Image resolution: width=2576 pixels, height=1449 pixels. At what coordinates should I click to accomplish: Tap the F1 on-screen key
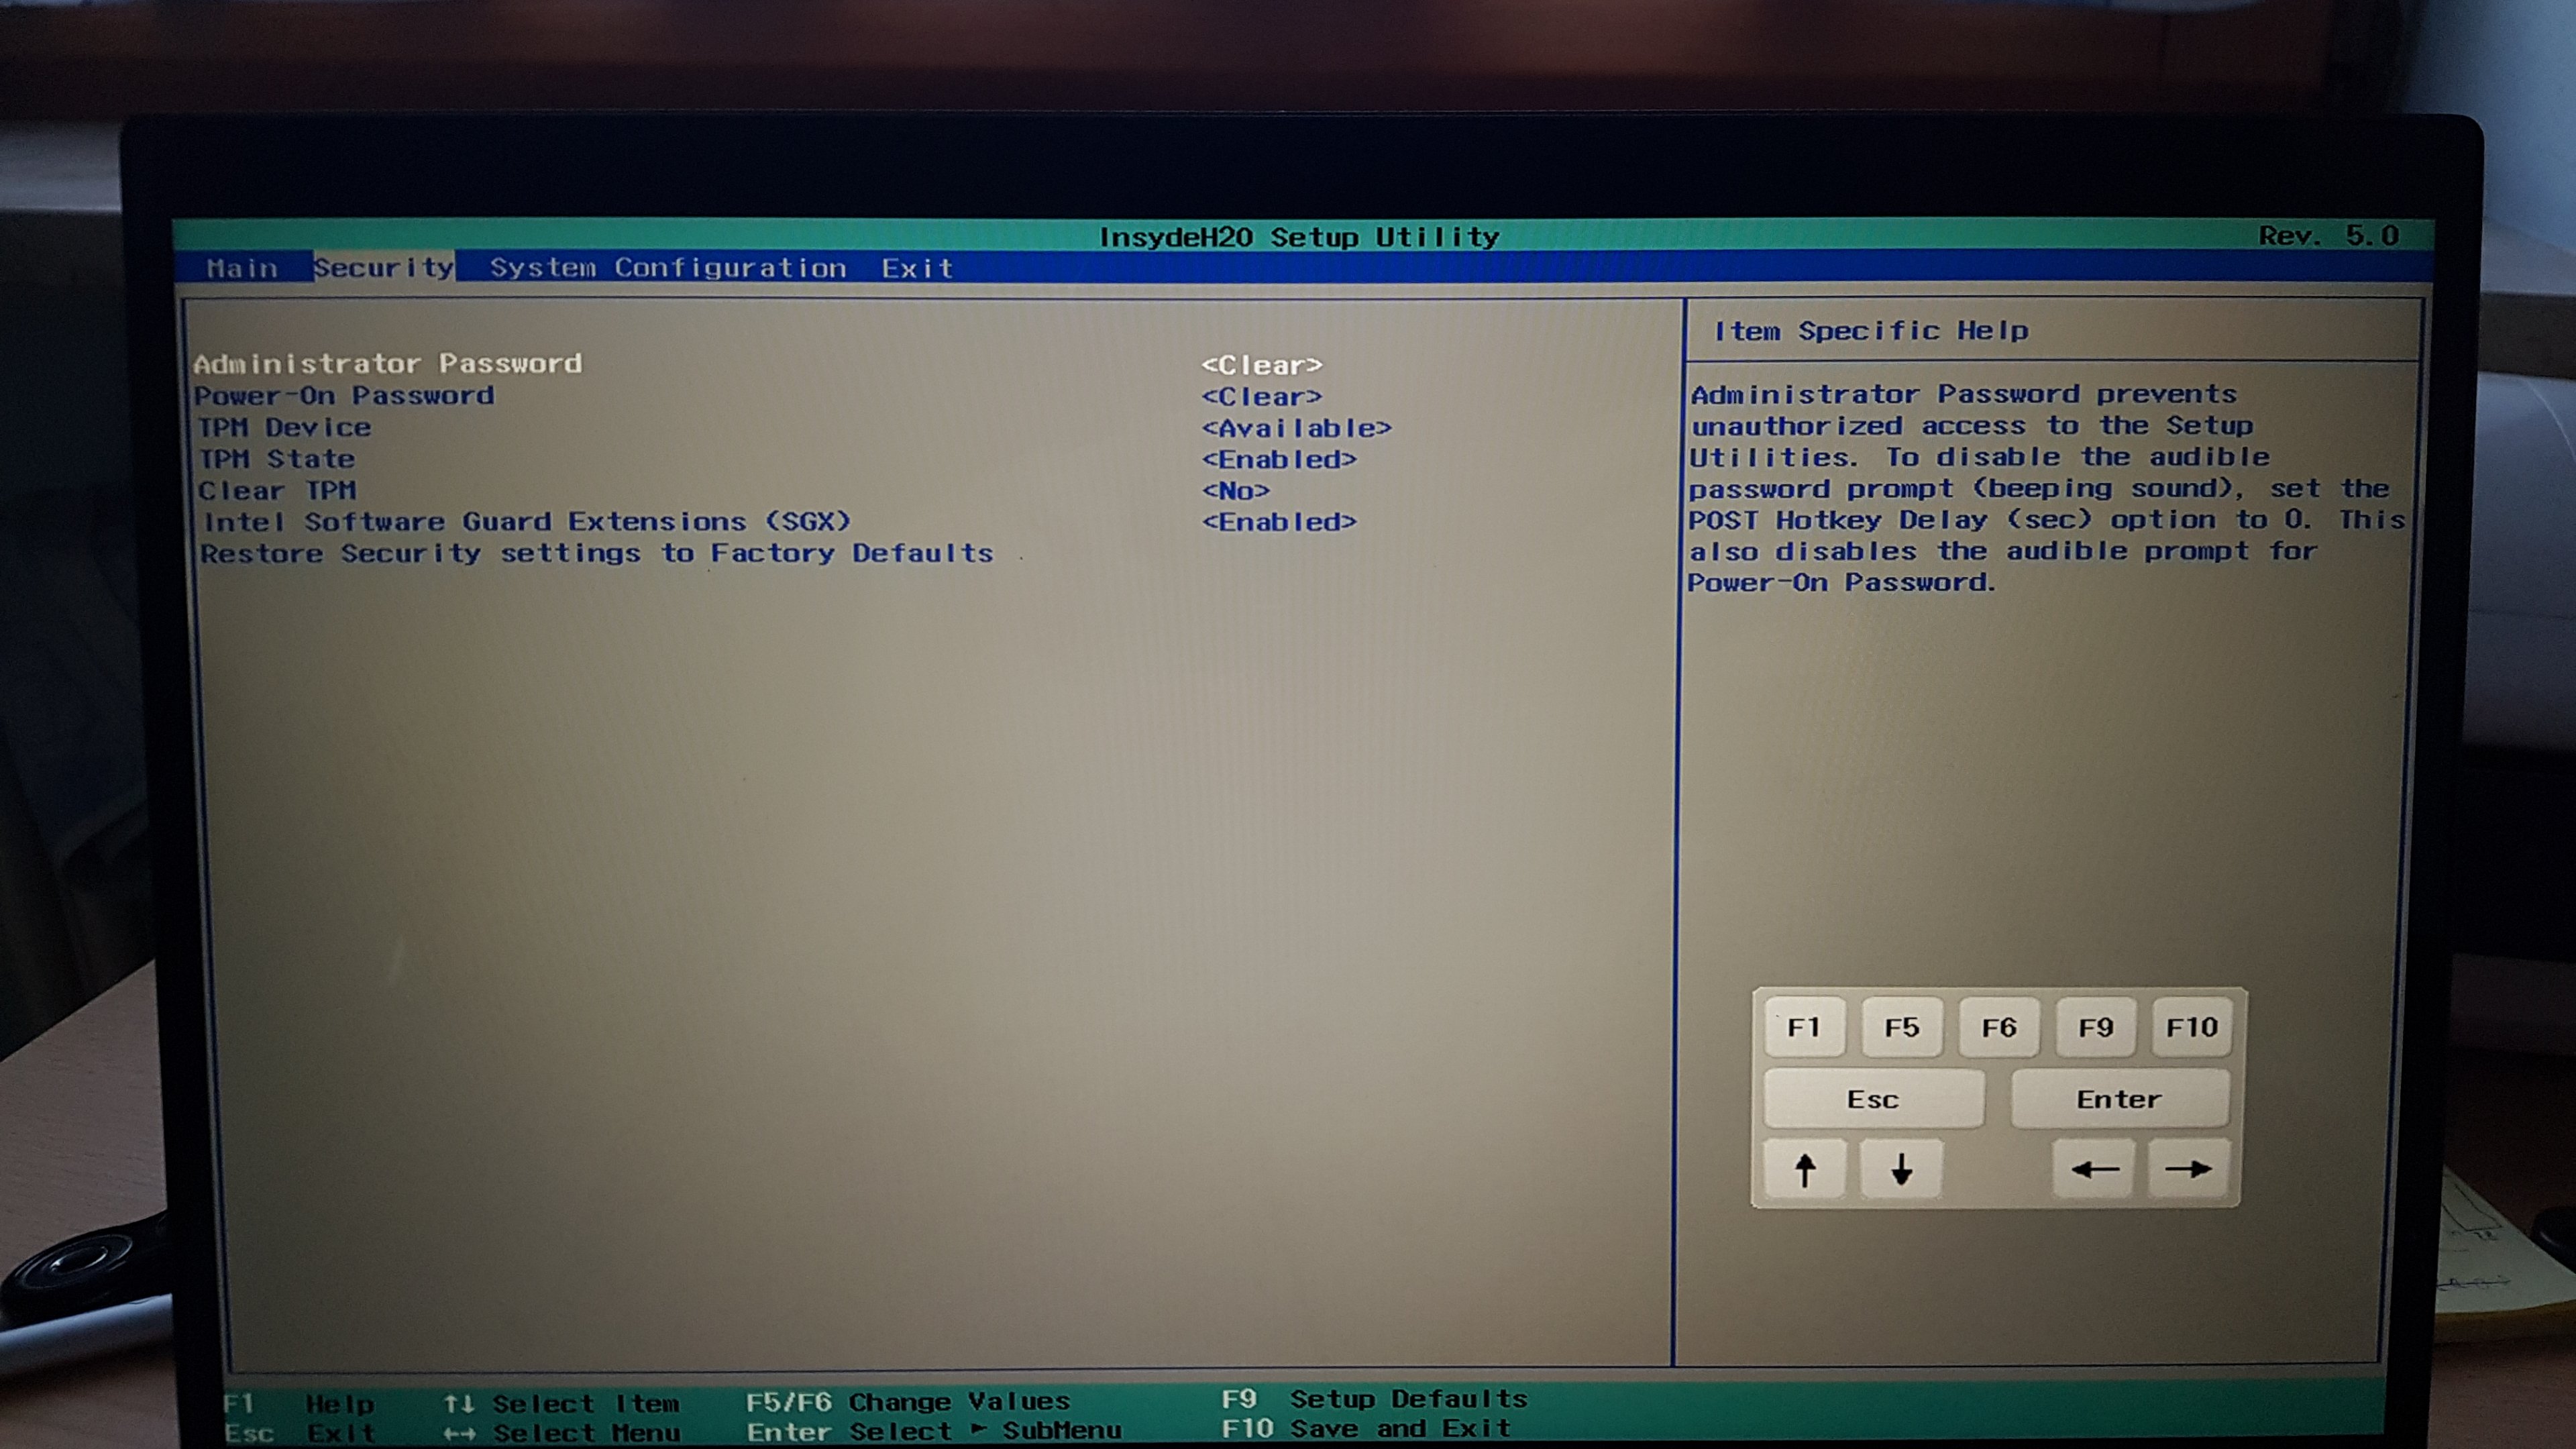[x=1804, y=1027]
